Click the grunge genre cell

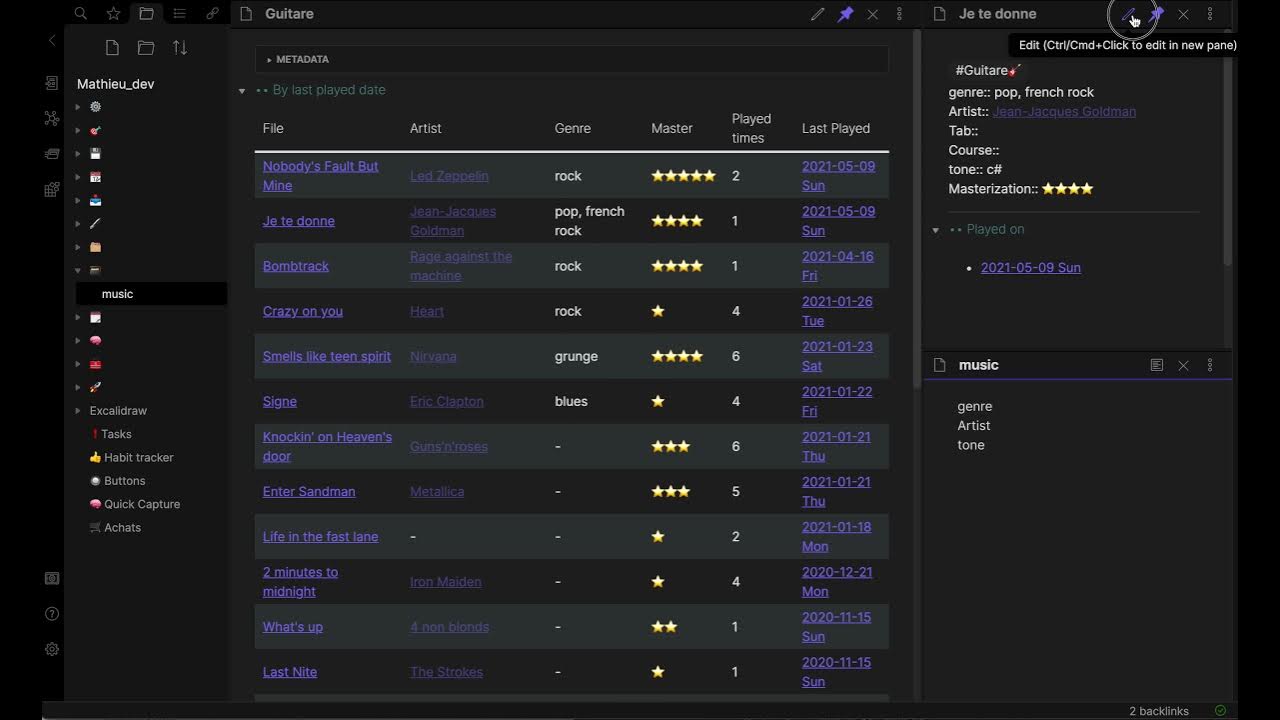pos(576,356)
